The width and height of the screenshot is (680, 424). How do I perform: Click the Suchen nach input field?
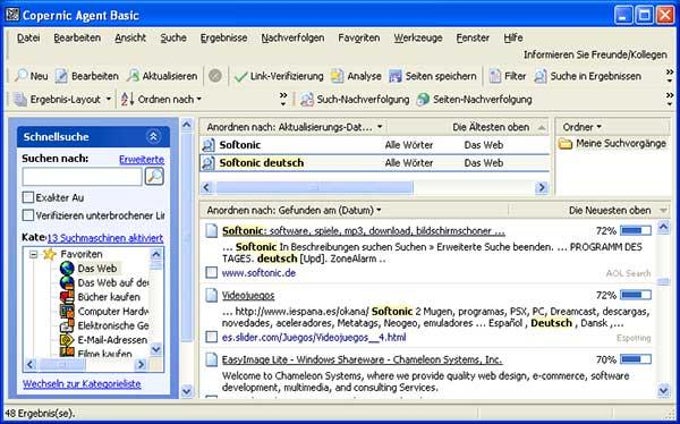[82, 177]
